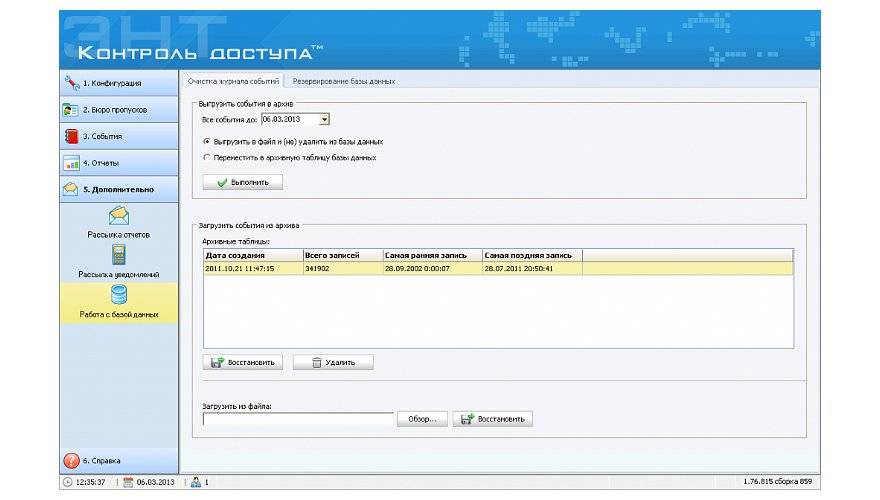Open Рассылка уведомлений phone icon
The image size is (880, 500).
[118, 254]
